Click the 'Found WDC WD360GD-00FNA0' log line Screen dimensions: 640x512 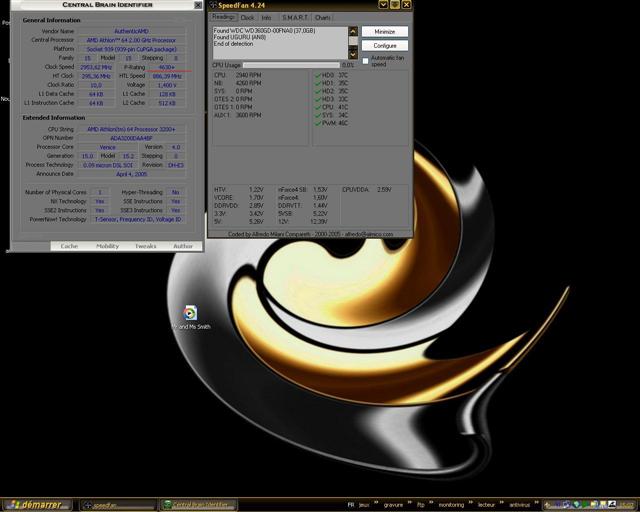tap(264, 31)
